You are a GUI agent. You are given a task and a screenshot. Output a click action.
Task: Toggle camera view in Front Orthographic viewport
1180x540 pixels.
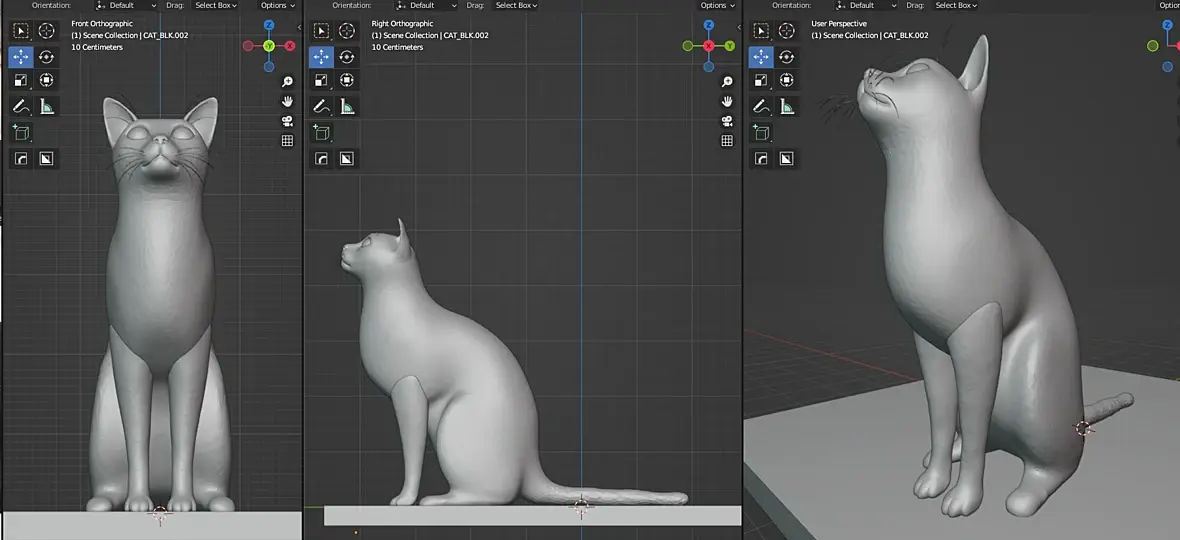(x=287, y=121)
